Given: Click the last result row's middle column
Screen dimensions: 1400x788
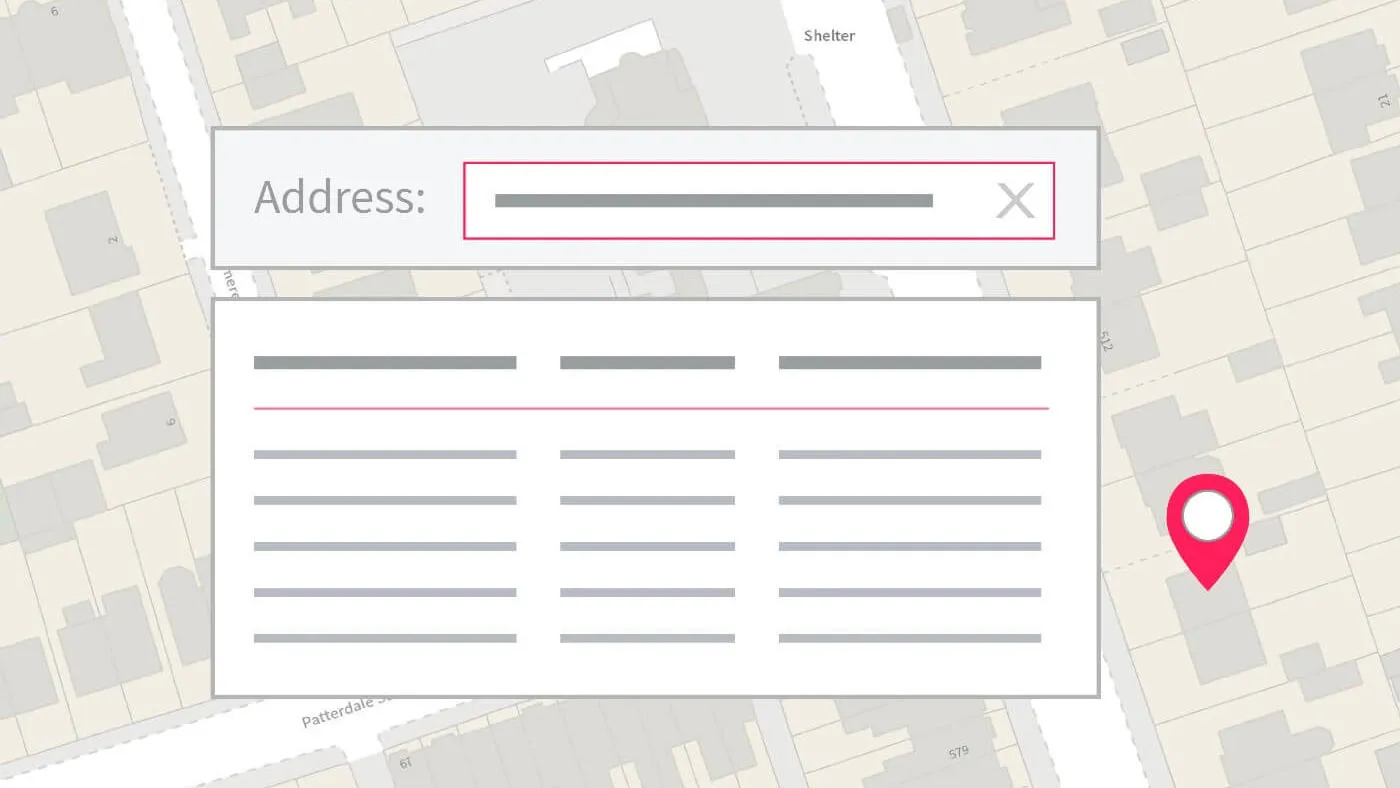Looking at the screenshot, I should click(x=647, y=638).
